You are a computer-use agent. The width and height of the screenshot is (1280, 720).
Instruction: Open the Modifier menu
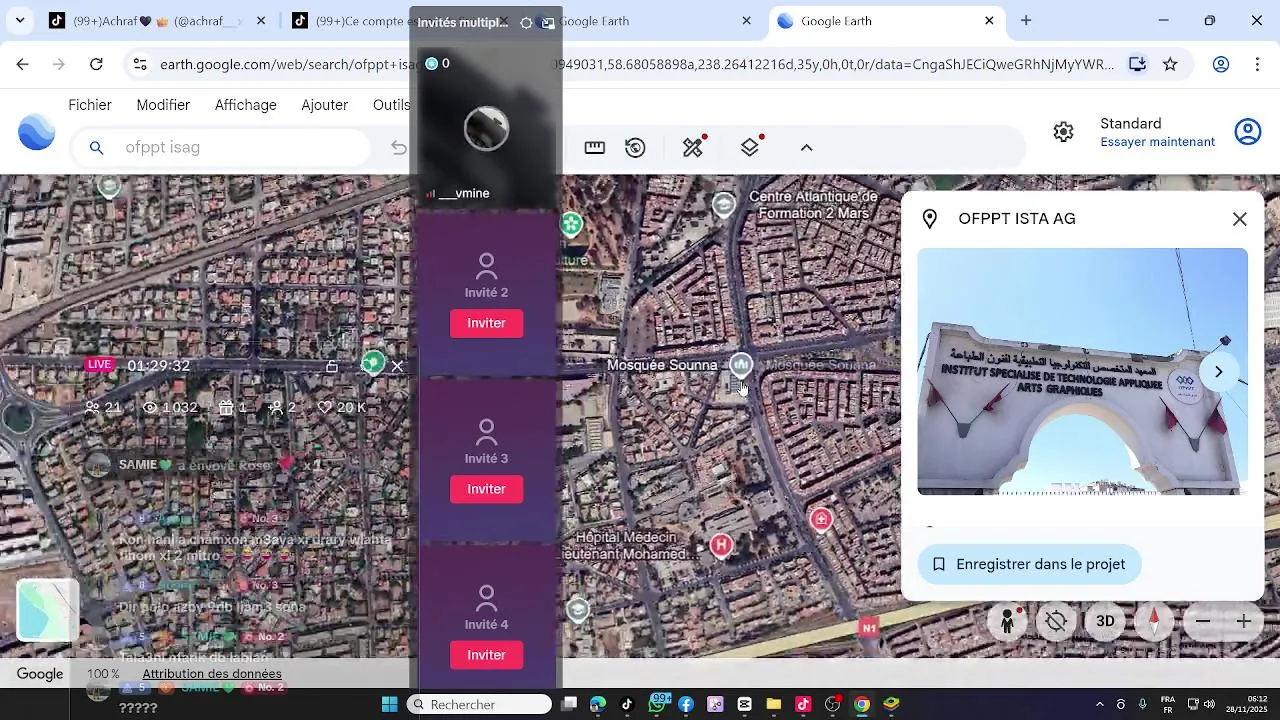(163, 105)
